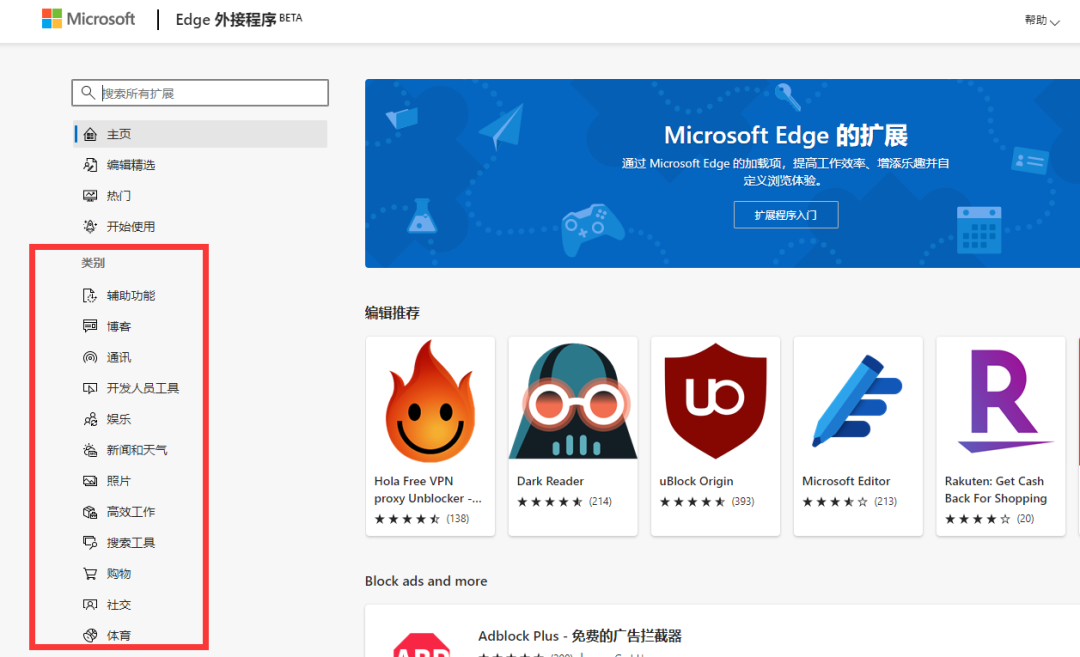Select the 主页 home icon

pos(90,134)
